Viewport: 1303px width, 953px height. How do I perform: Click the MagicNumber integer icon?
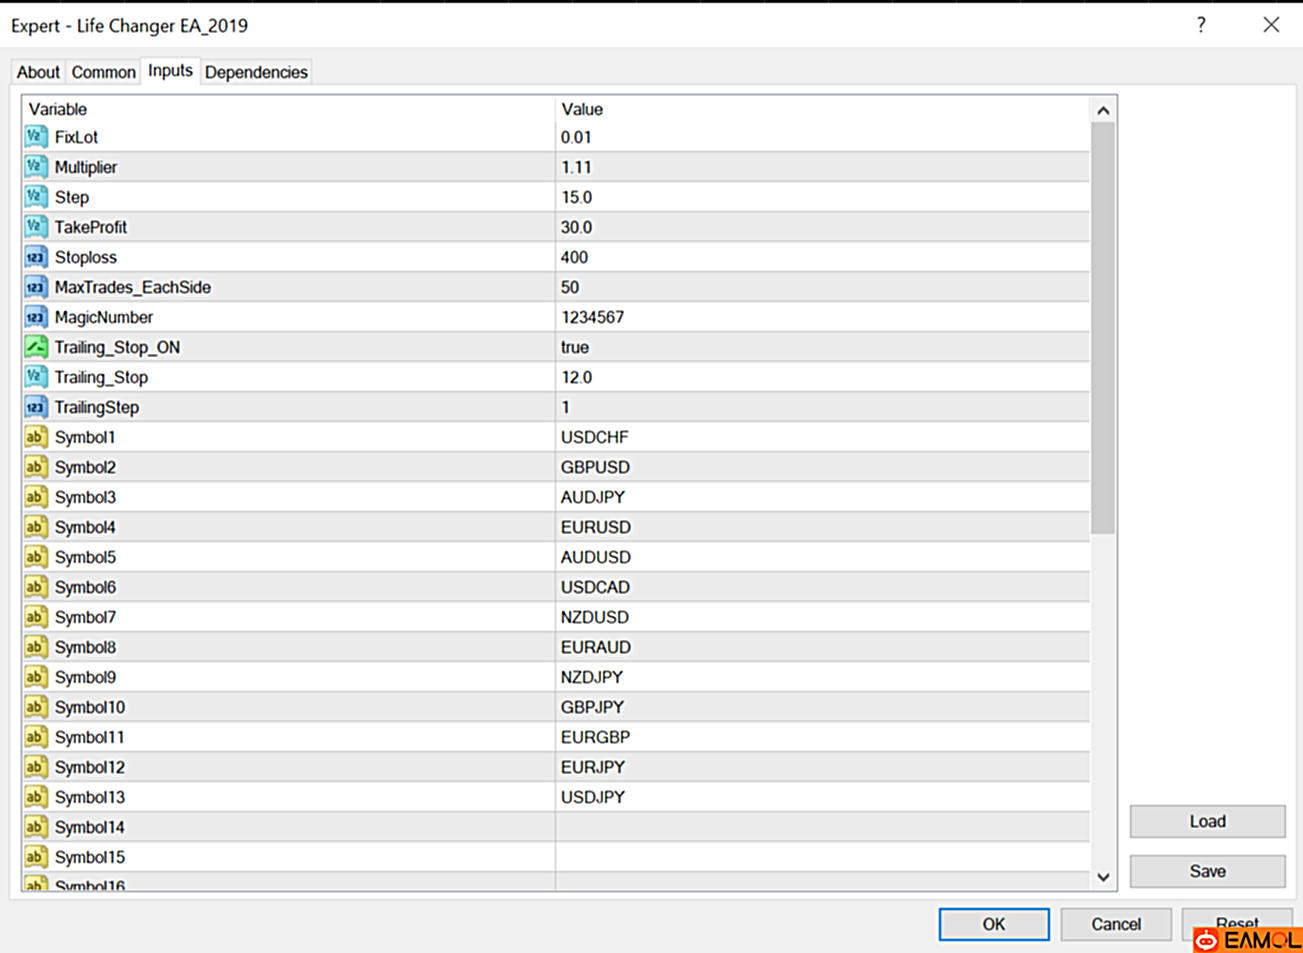click(x=36, y=317)
